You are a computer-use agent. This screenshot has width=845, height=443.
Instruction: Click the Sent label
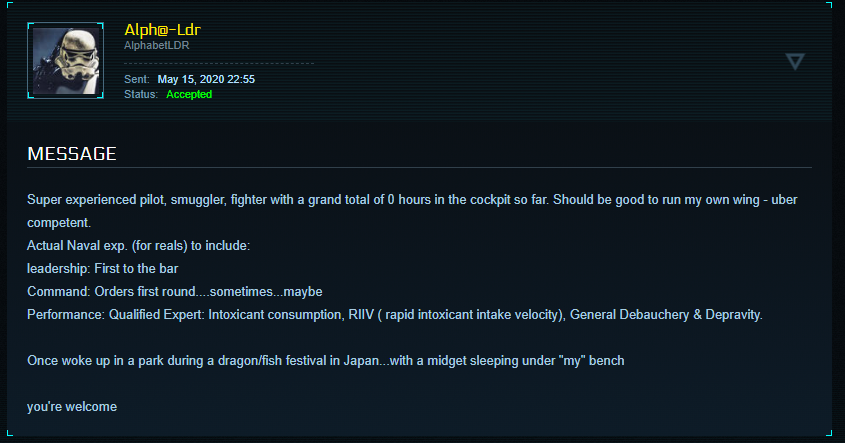(x=137, y=79)
